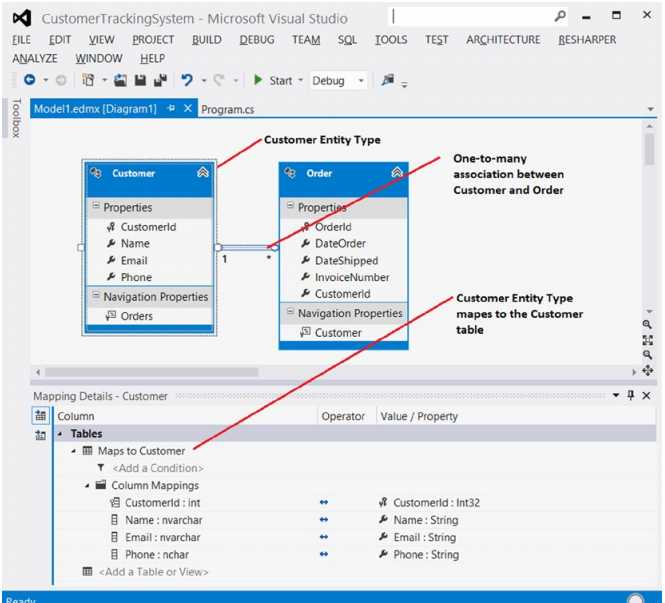This screenshot has width=665, height=603.
Task: Open the FILE menu
Action: point(21,40)
